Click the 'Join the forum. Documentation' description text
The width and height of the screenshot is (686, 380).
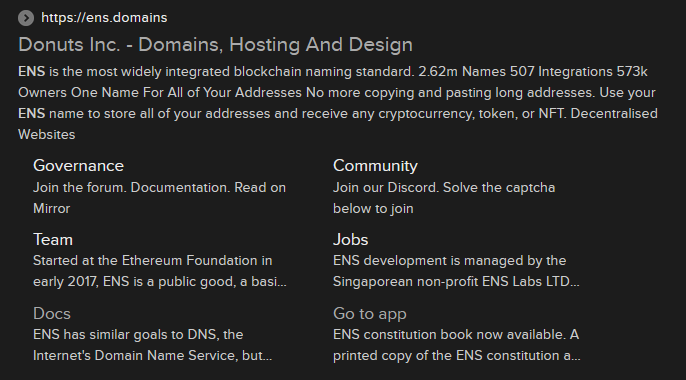click(159, 198)
